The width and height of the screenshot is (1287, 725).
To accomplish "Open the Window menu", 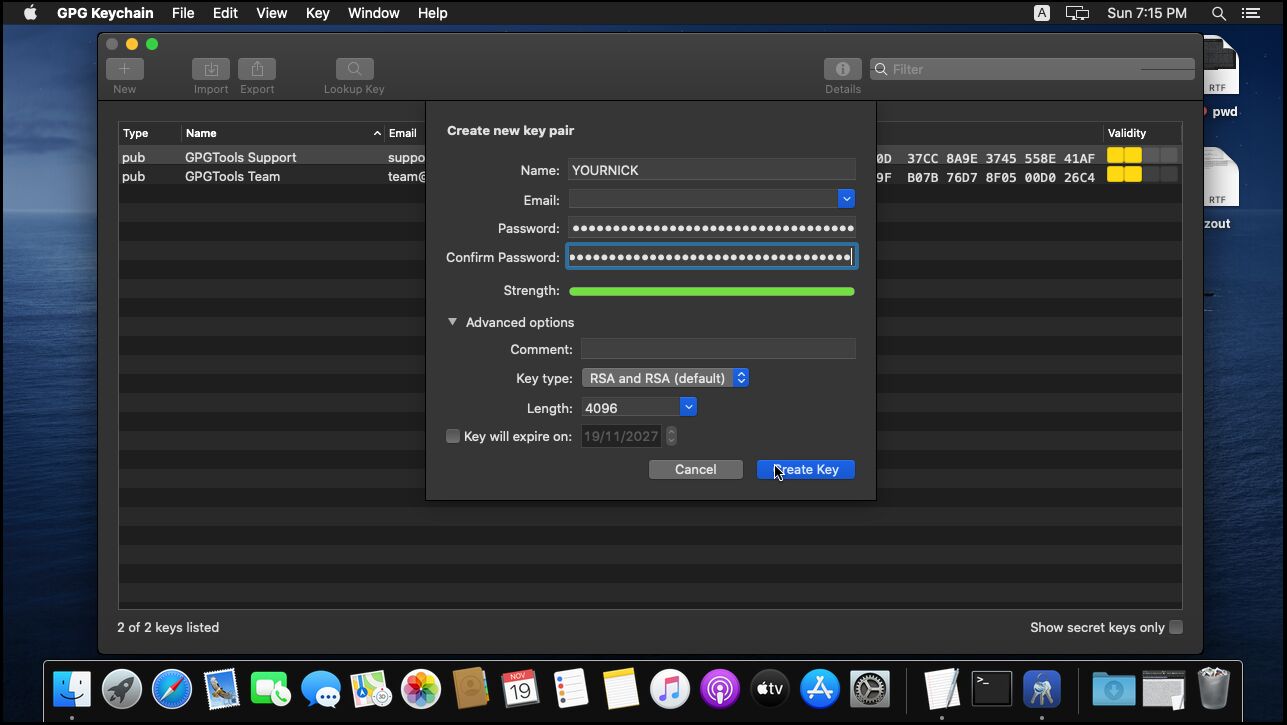I will coord(371,13).
